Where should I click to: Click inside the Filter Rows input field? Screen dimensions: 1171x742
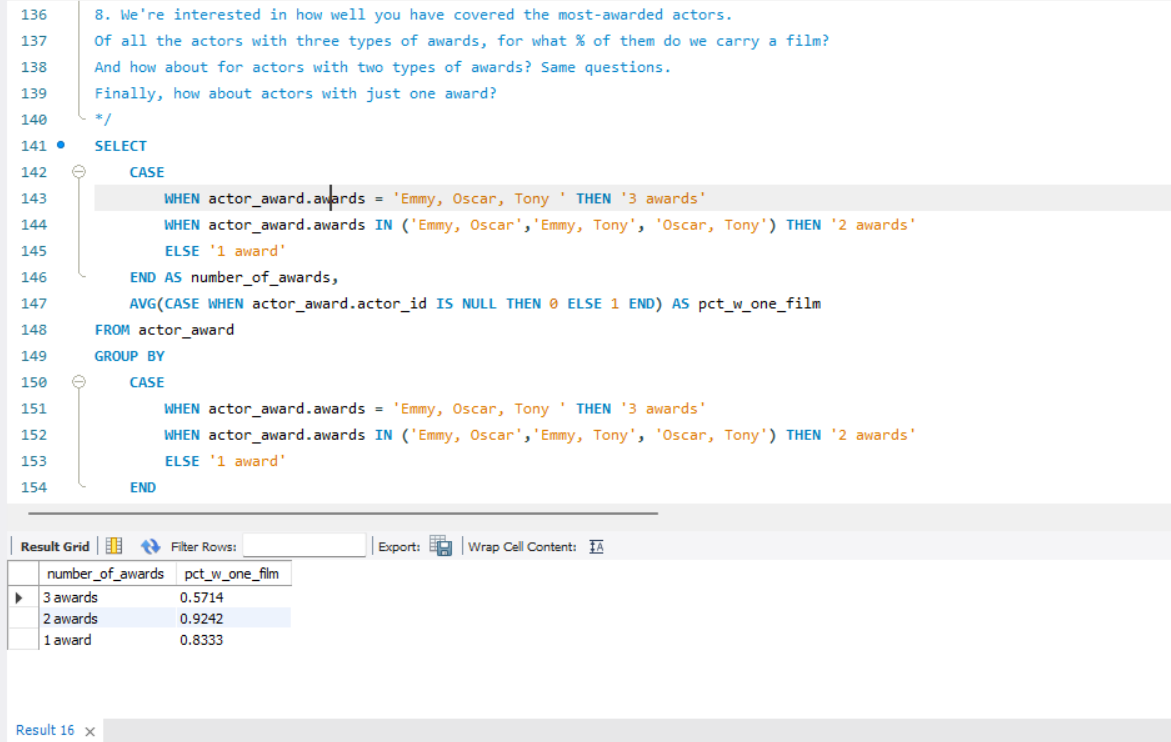click(x=305, y=545)
